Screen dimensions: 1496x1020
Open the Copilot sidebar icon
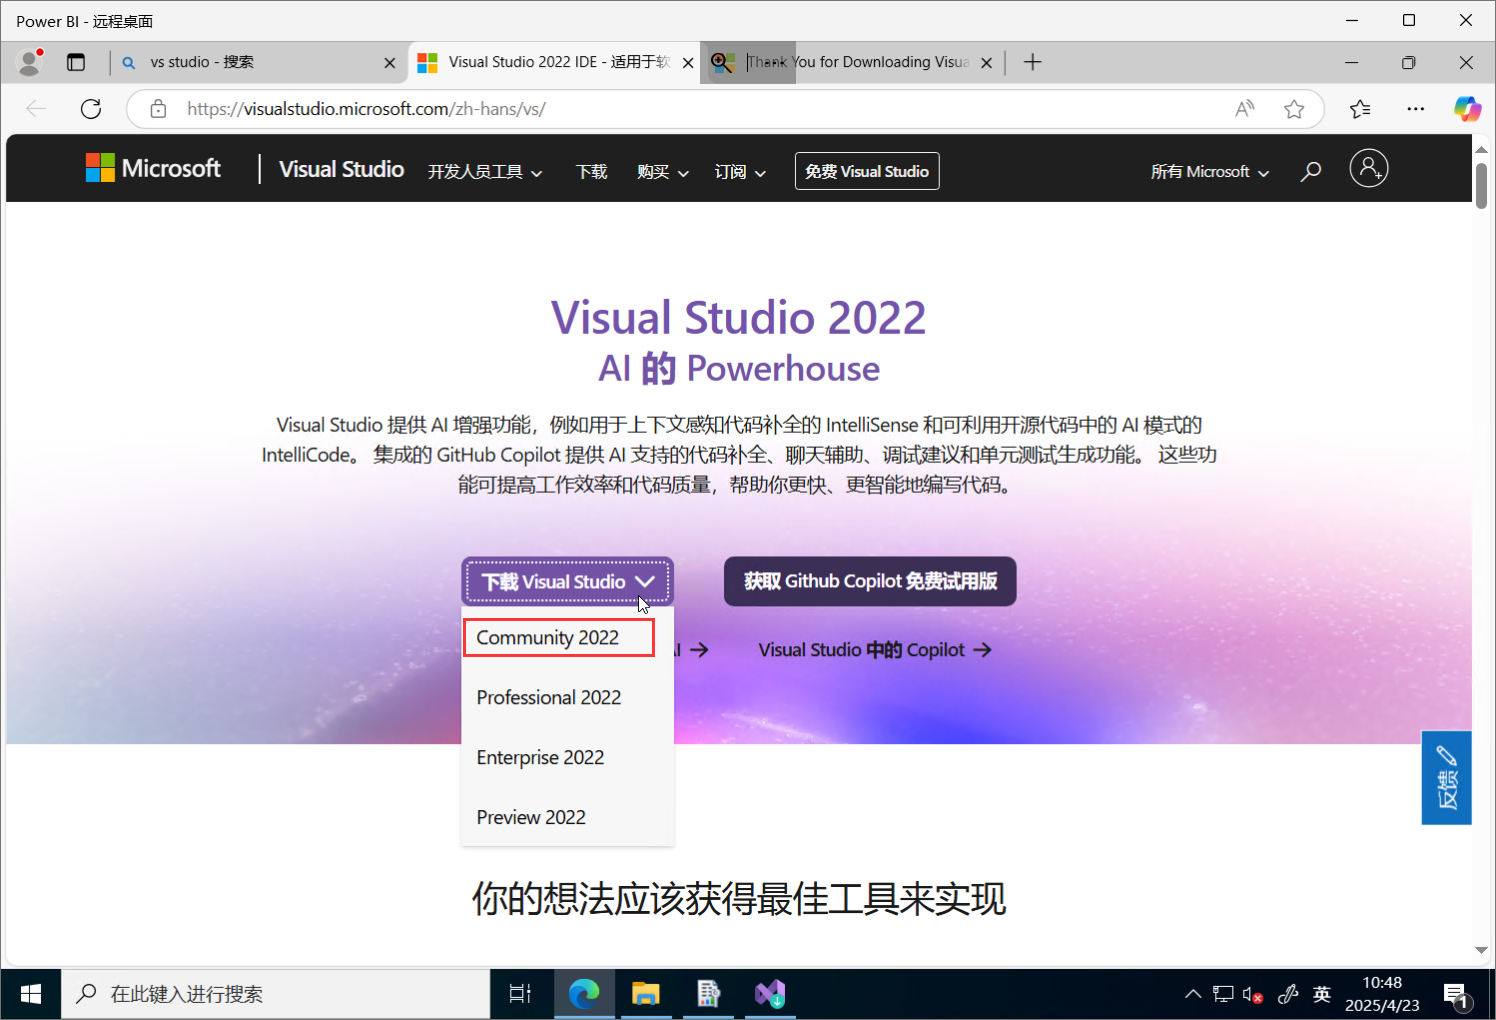click(x=1467, y=109)
